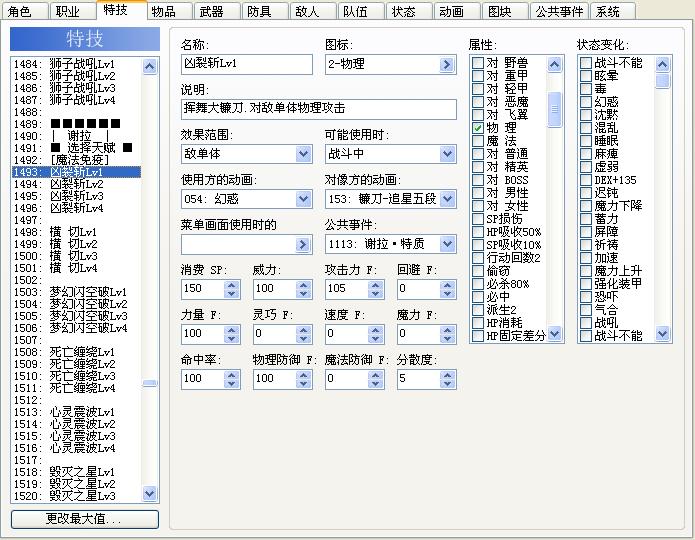Open the menu-screen animation picker arrow

pos(303,244)
